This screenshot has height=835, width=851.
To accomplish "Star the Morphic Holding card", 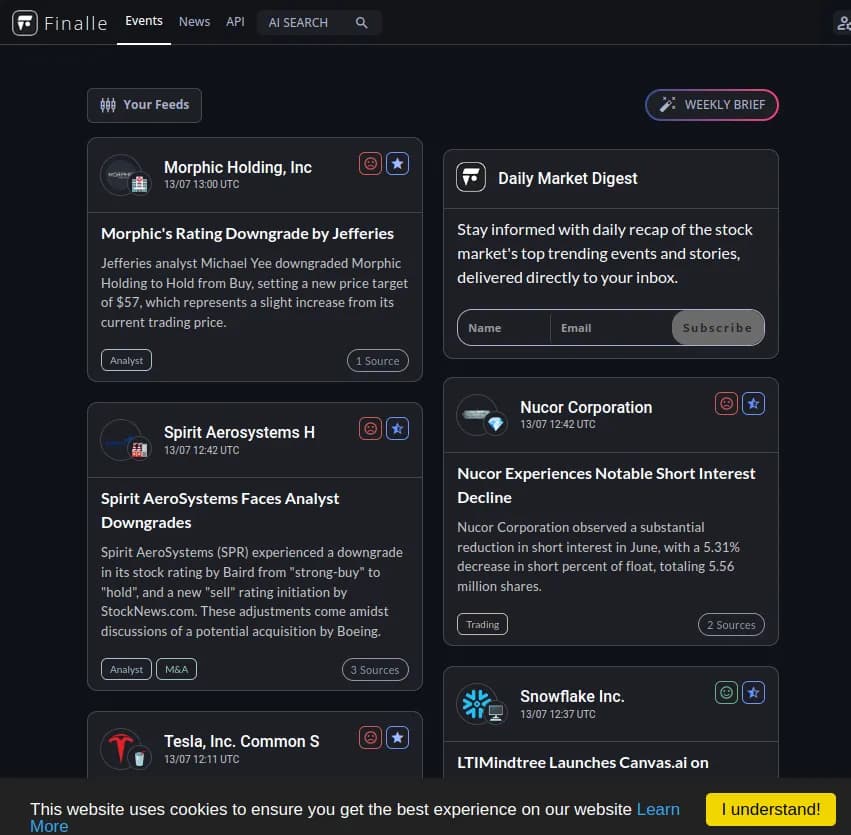I will [x=397, y=163].
